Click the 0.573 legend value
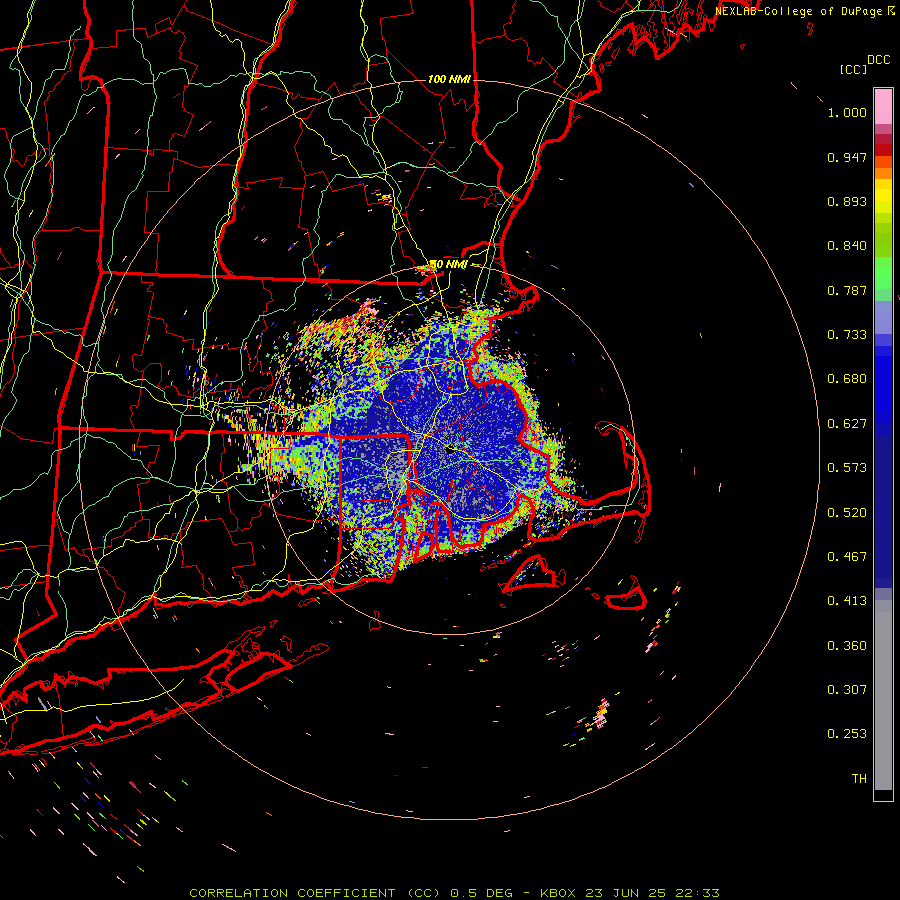Screen dimensions: 900x900 pyautogui.click(x=847, y=468)
